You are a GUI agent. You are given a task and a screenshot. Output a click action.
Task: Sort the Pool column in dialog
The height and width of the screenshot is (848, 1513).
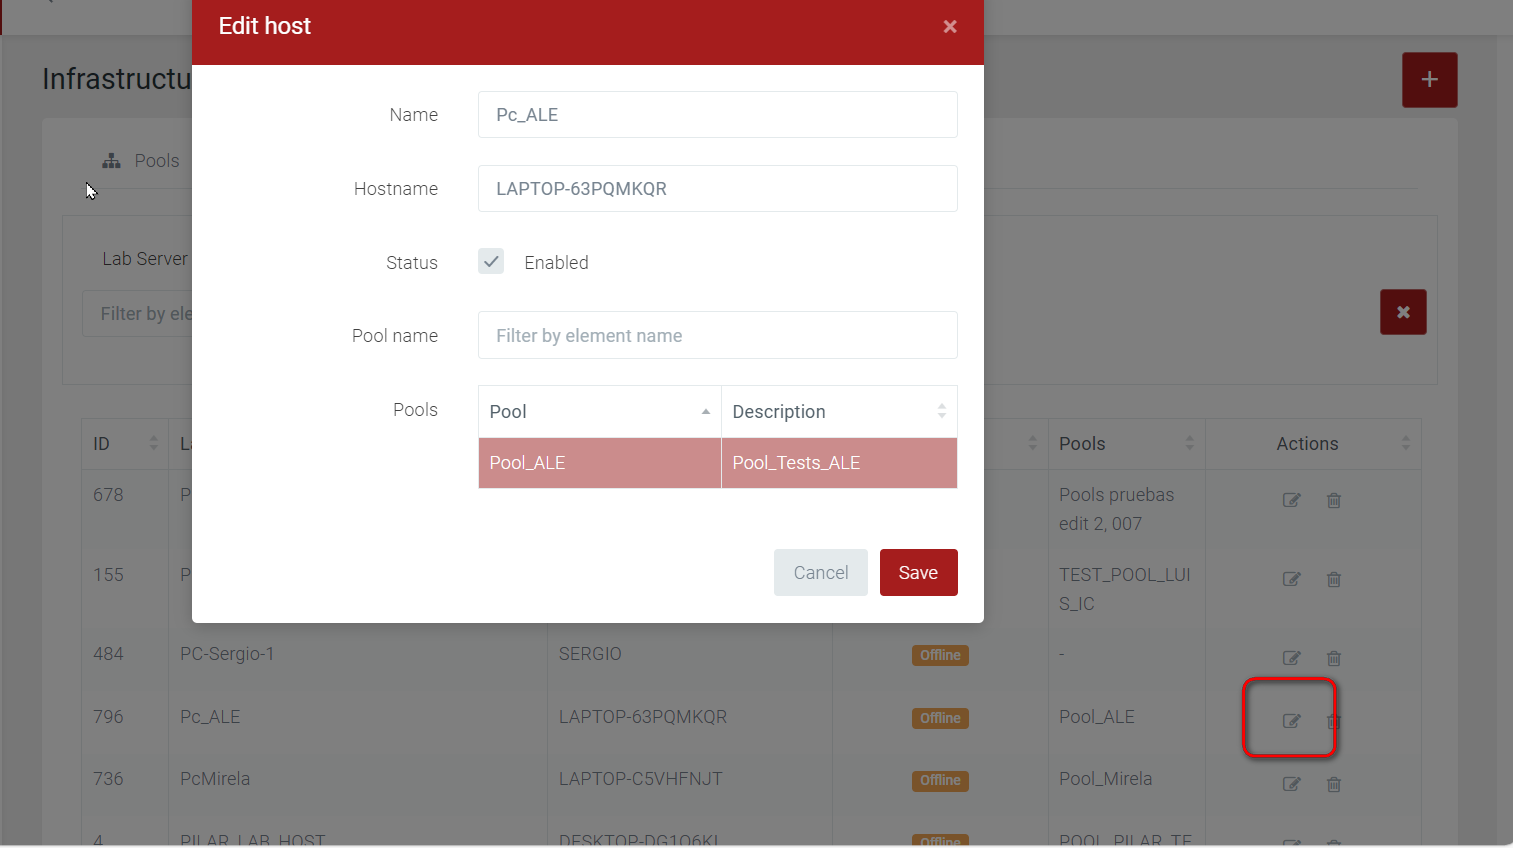click(x=600, y=412)
